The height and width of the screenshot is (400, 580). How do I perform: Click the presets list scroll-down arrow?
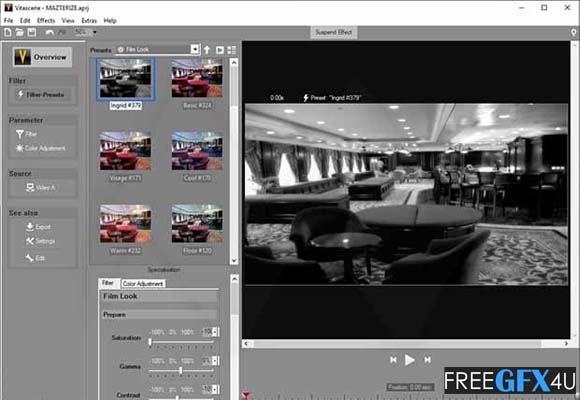[x=234, y=260]
